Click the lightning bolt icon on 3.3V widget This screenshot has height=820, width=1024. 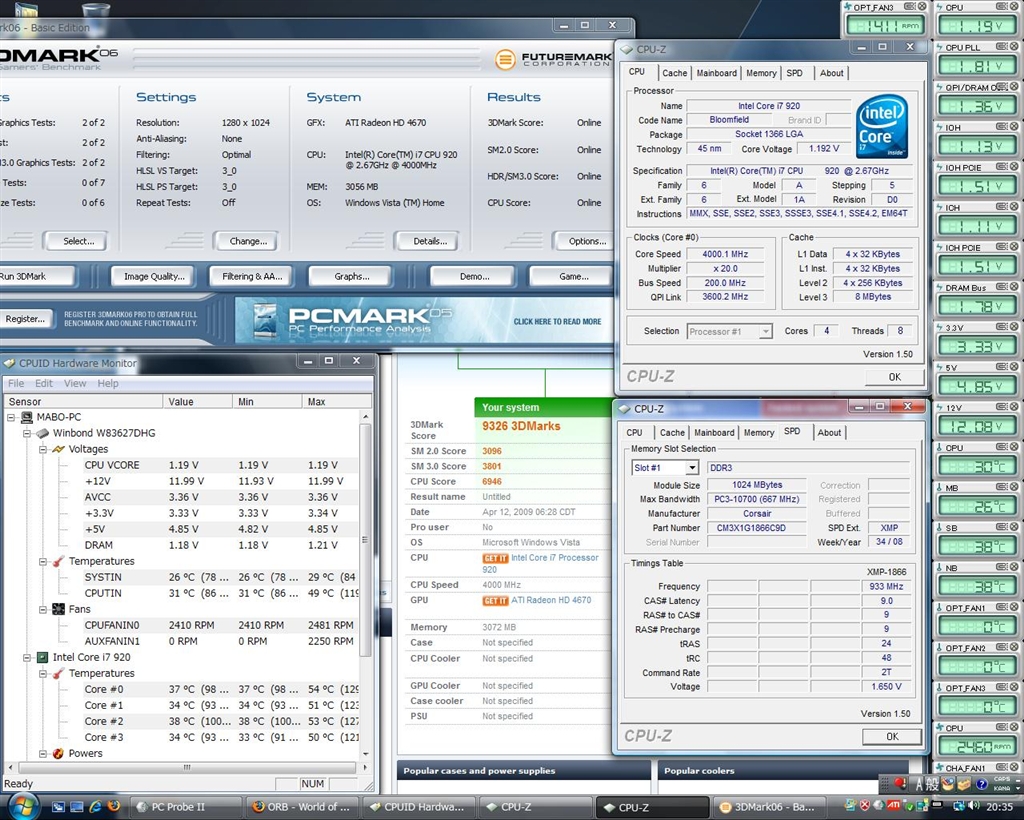click(941, 327)
